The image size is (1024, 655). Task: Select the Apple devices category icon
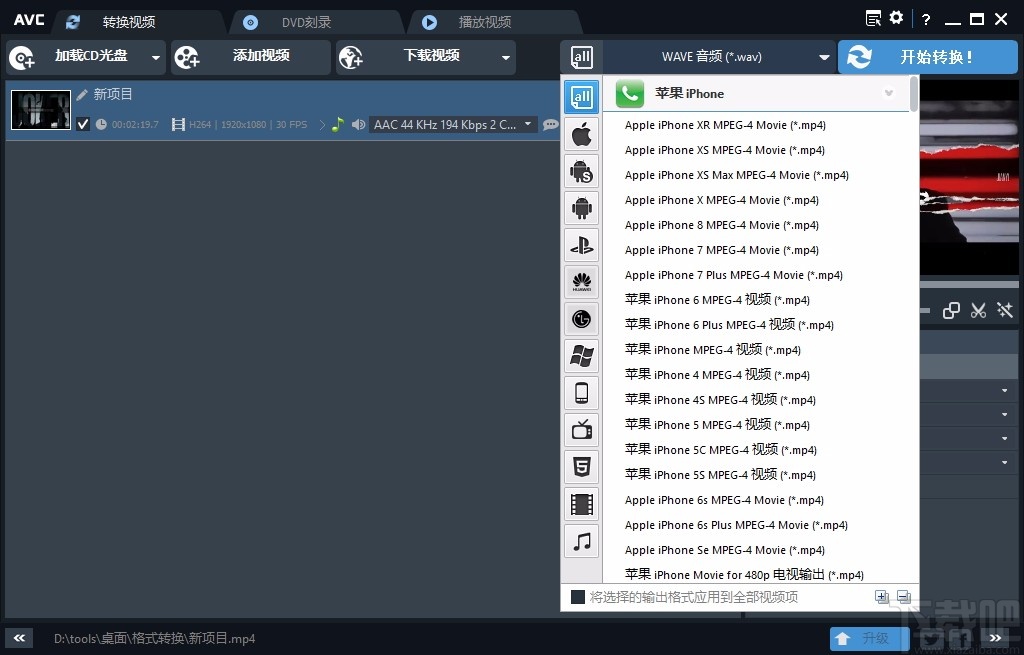click(582, 134)
